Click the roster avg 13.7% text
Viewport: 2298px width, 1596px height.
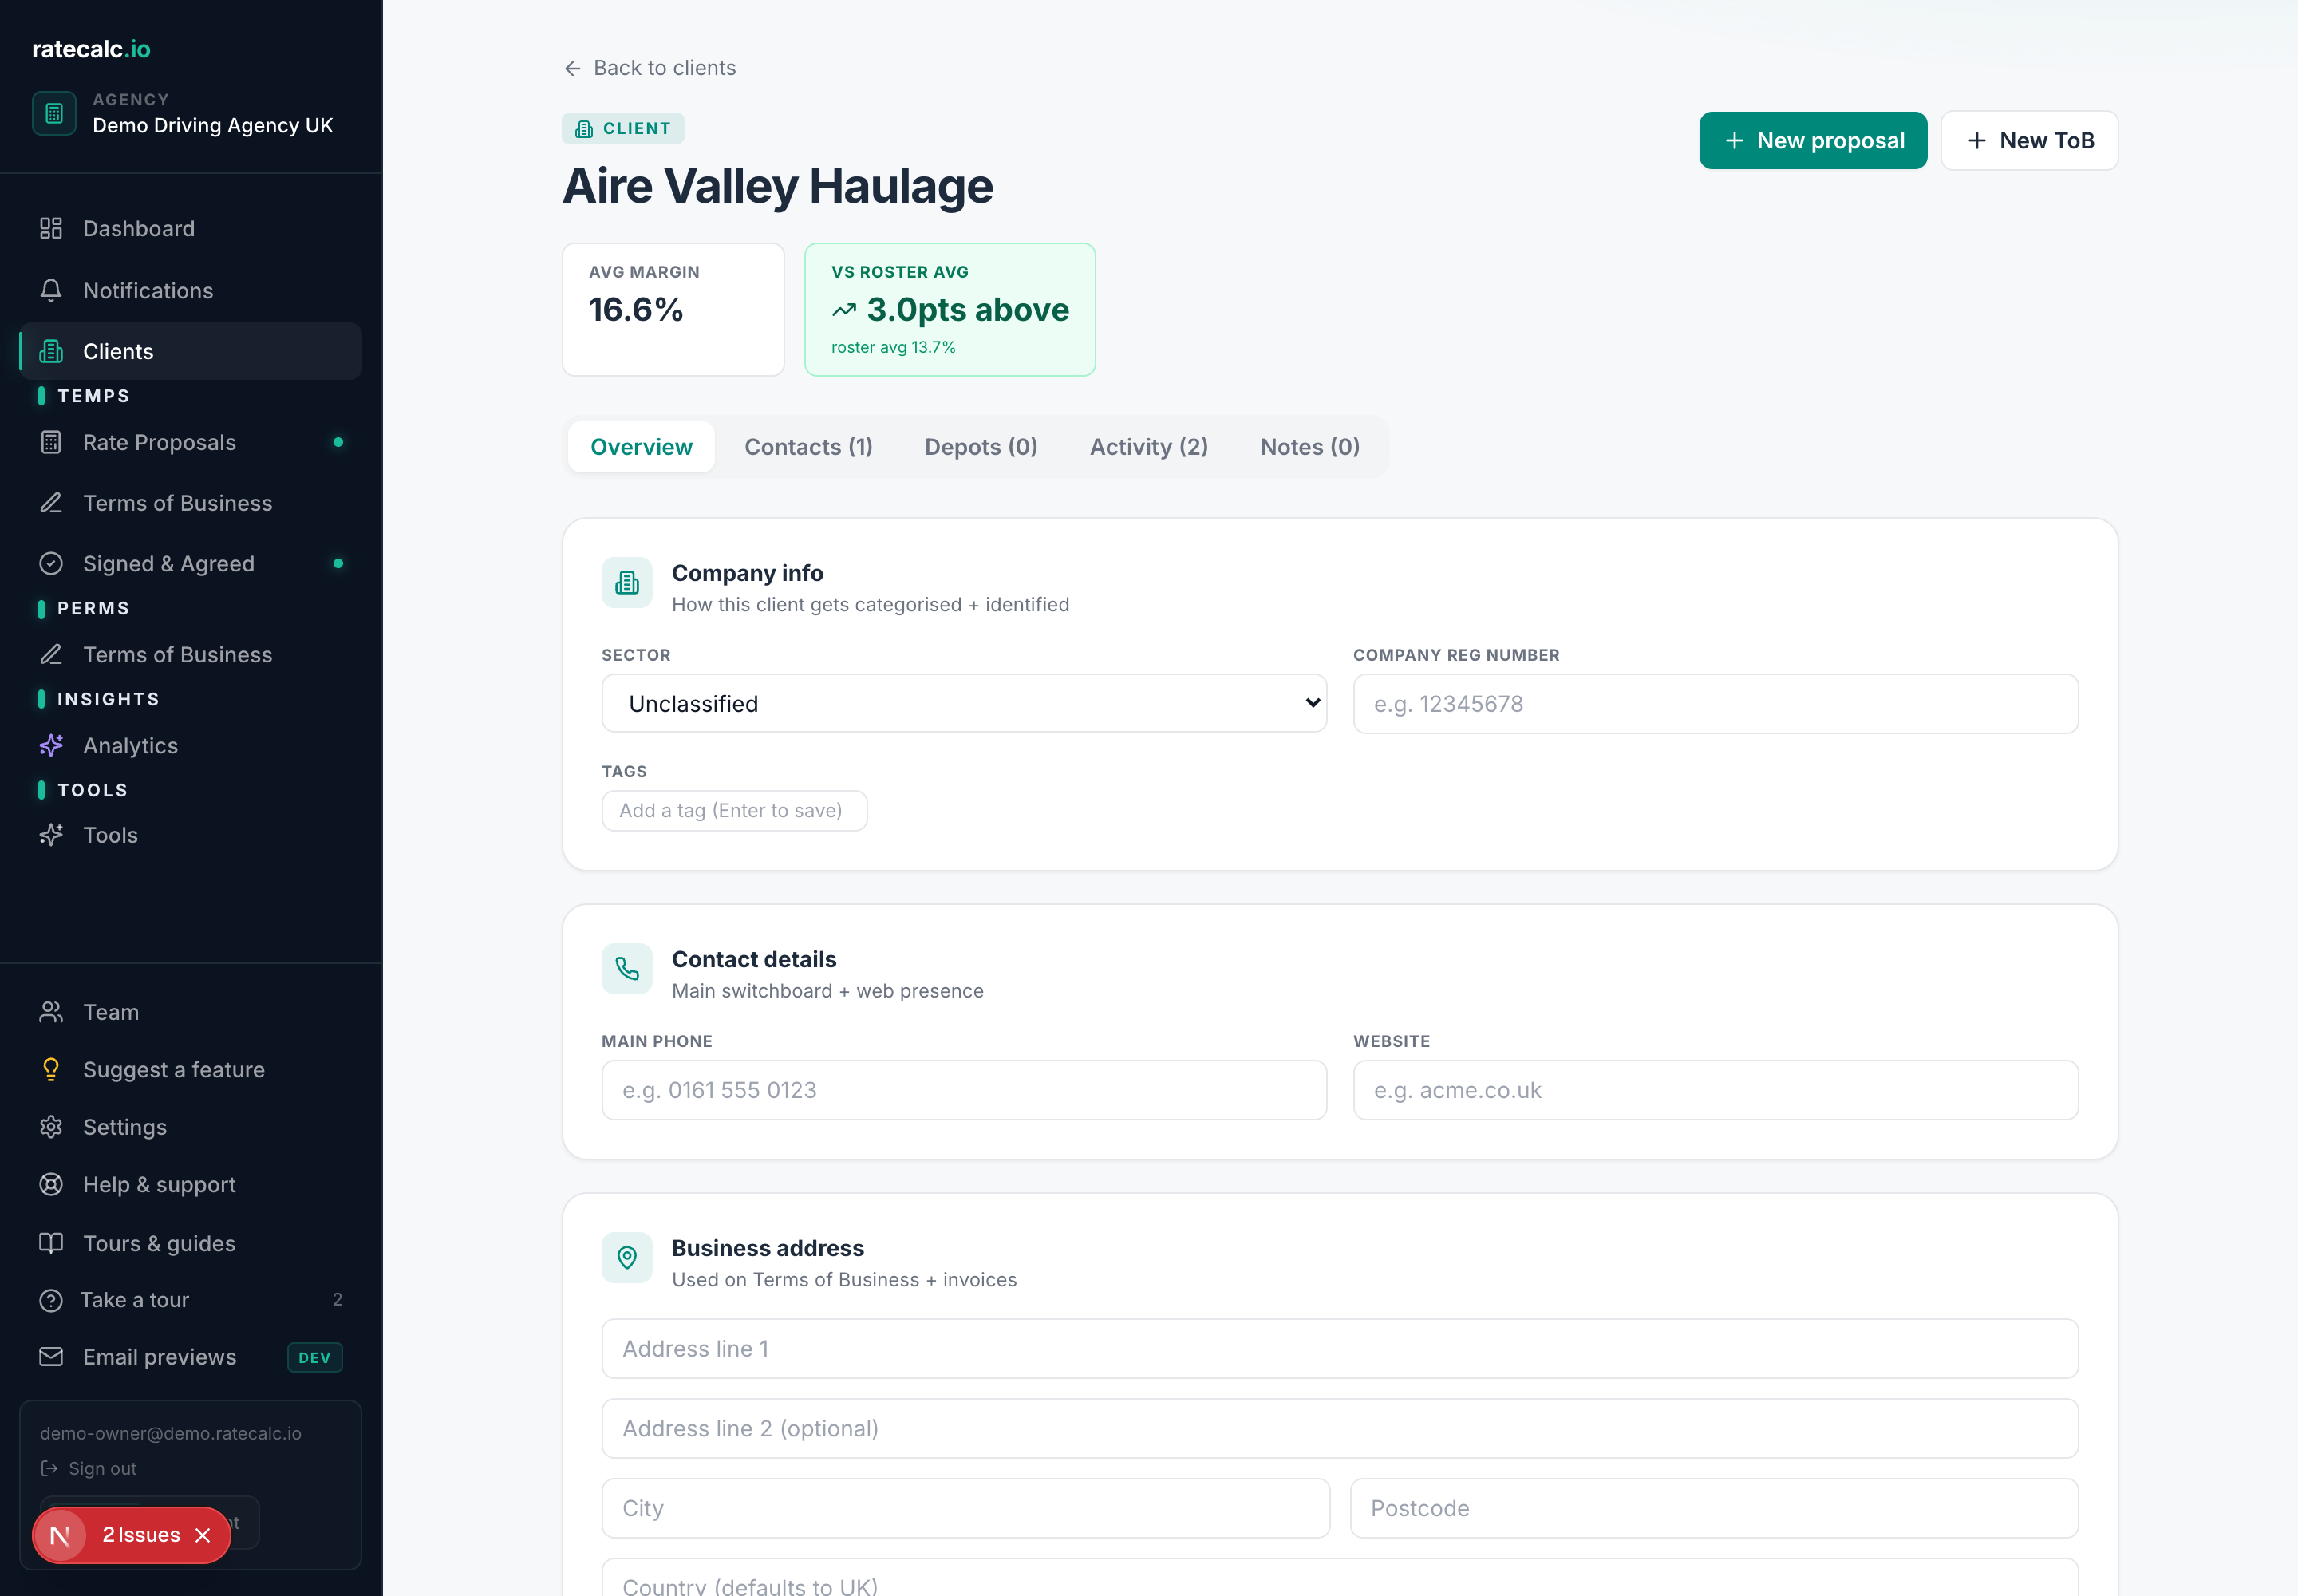tap(893, 347)
